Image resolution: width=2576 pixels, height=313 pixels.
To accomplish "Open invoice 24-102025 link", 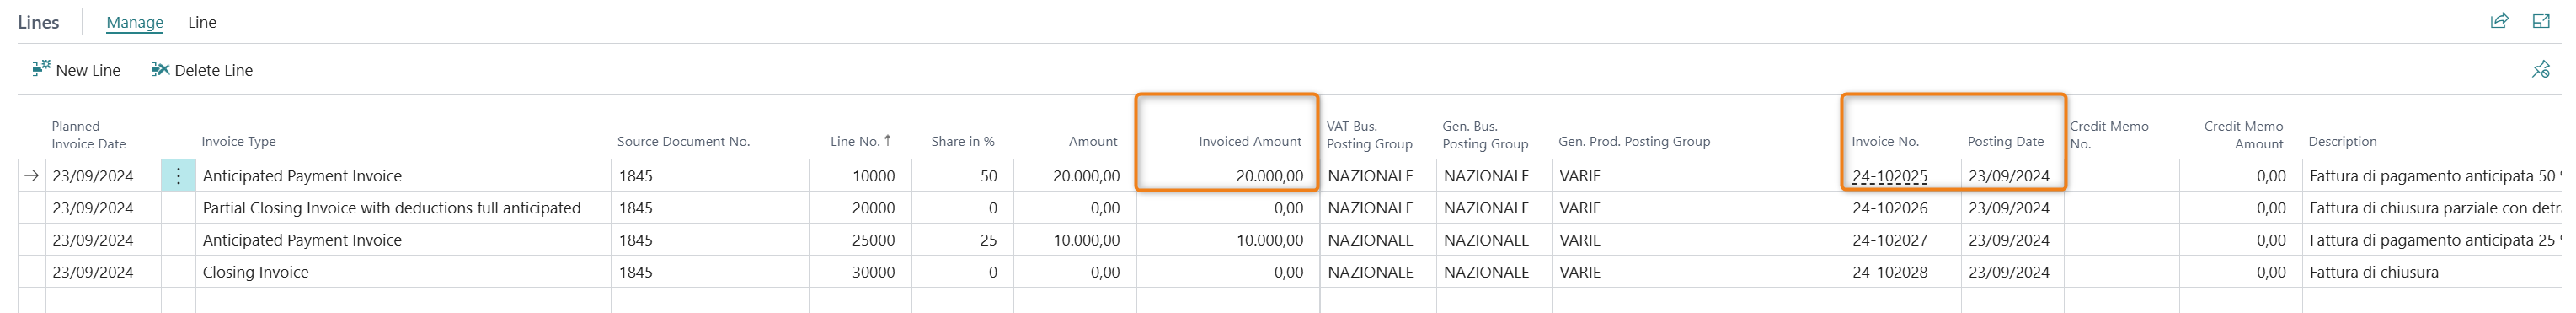I will [x=1889, y=176].
